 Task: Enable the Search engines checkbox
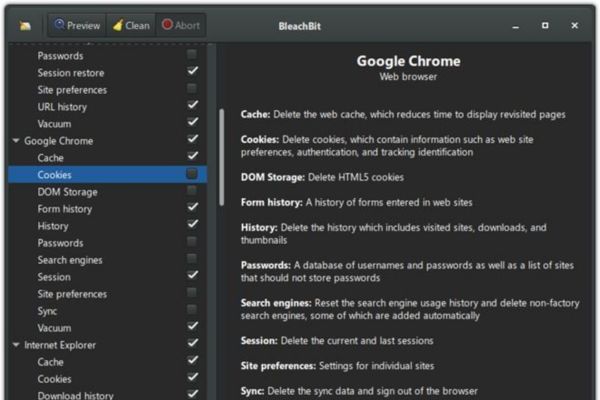point(192,258)
